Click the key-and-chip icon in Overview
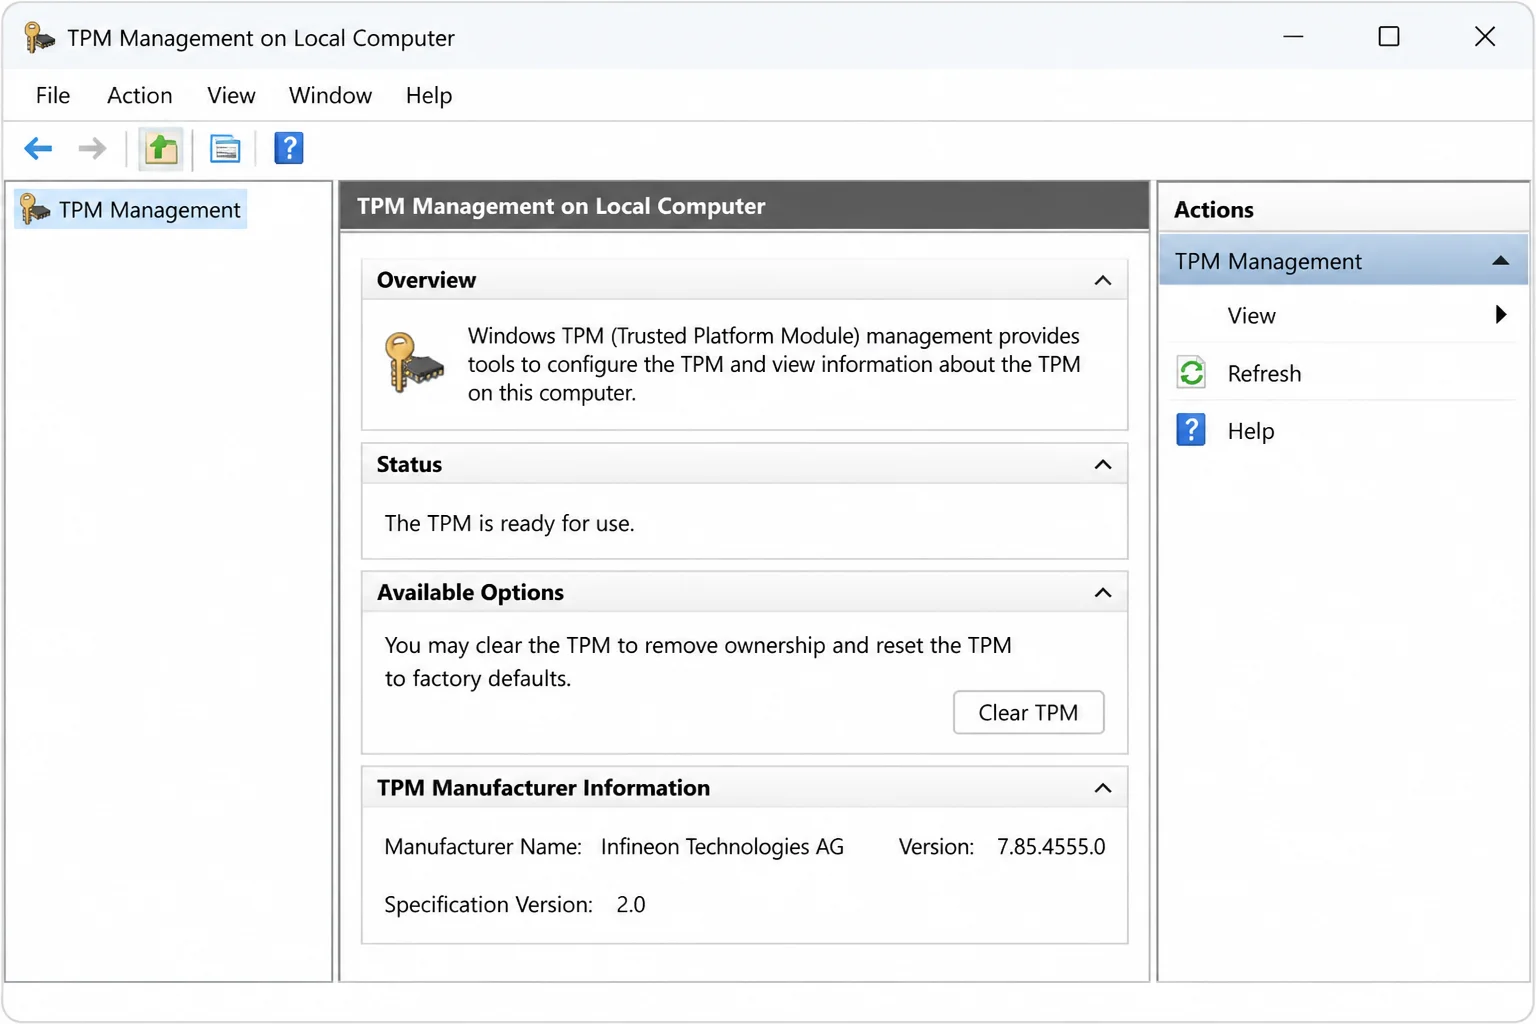Viewport: 1536px width, 1024px height. (413, 362)
